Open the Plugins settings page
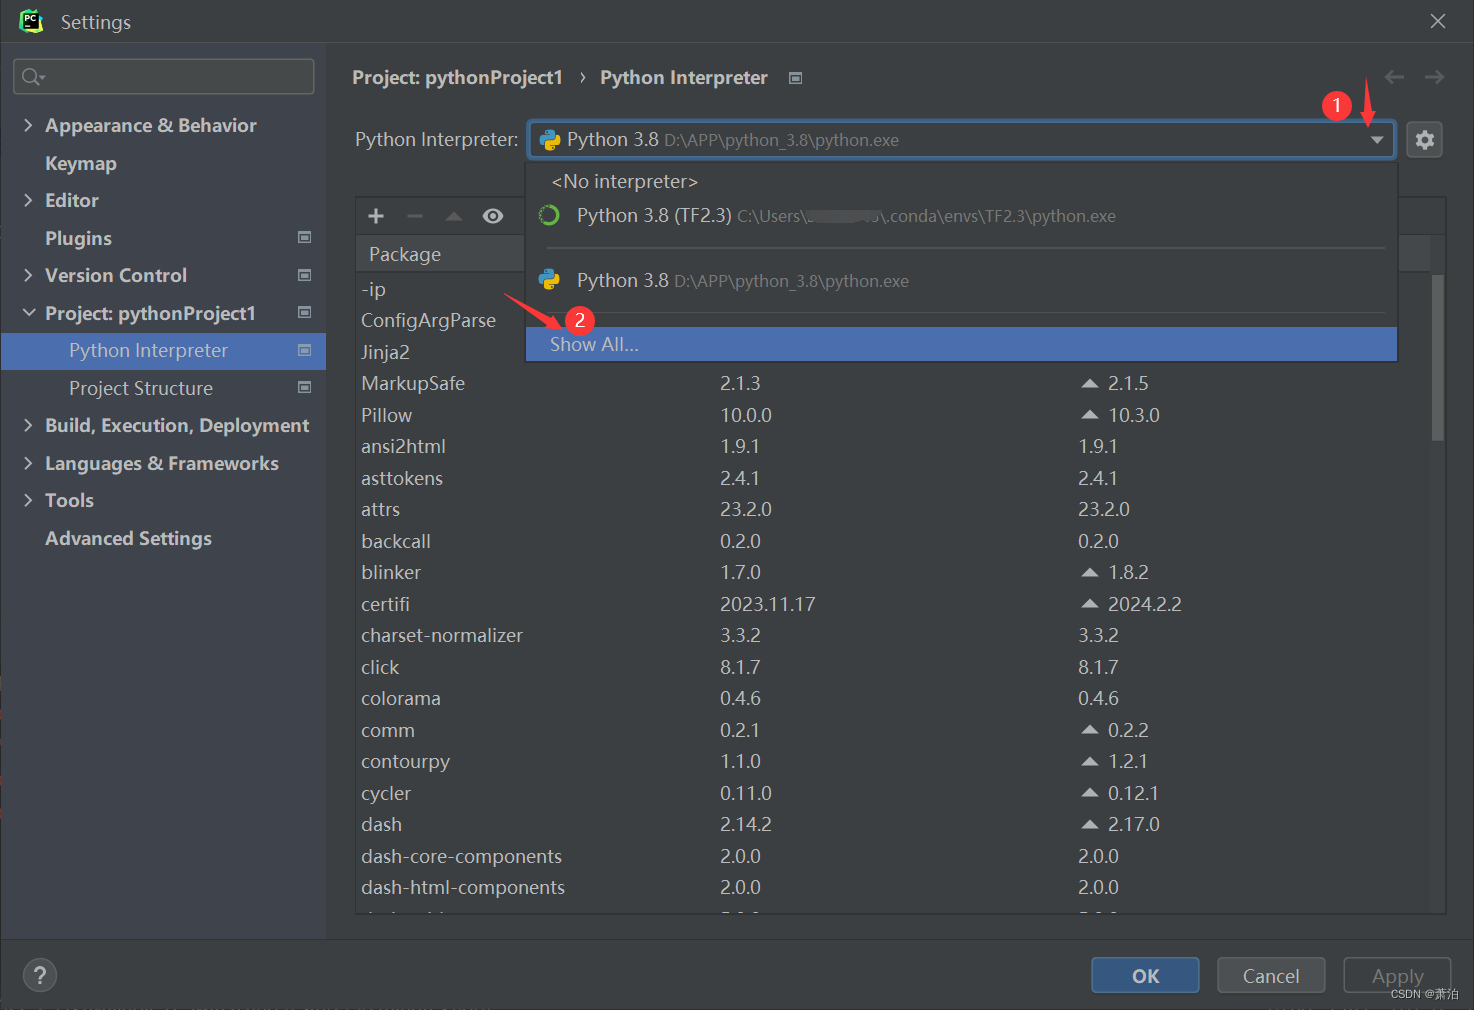 point(78,238)
